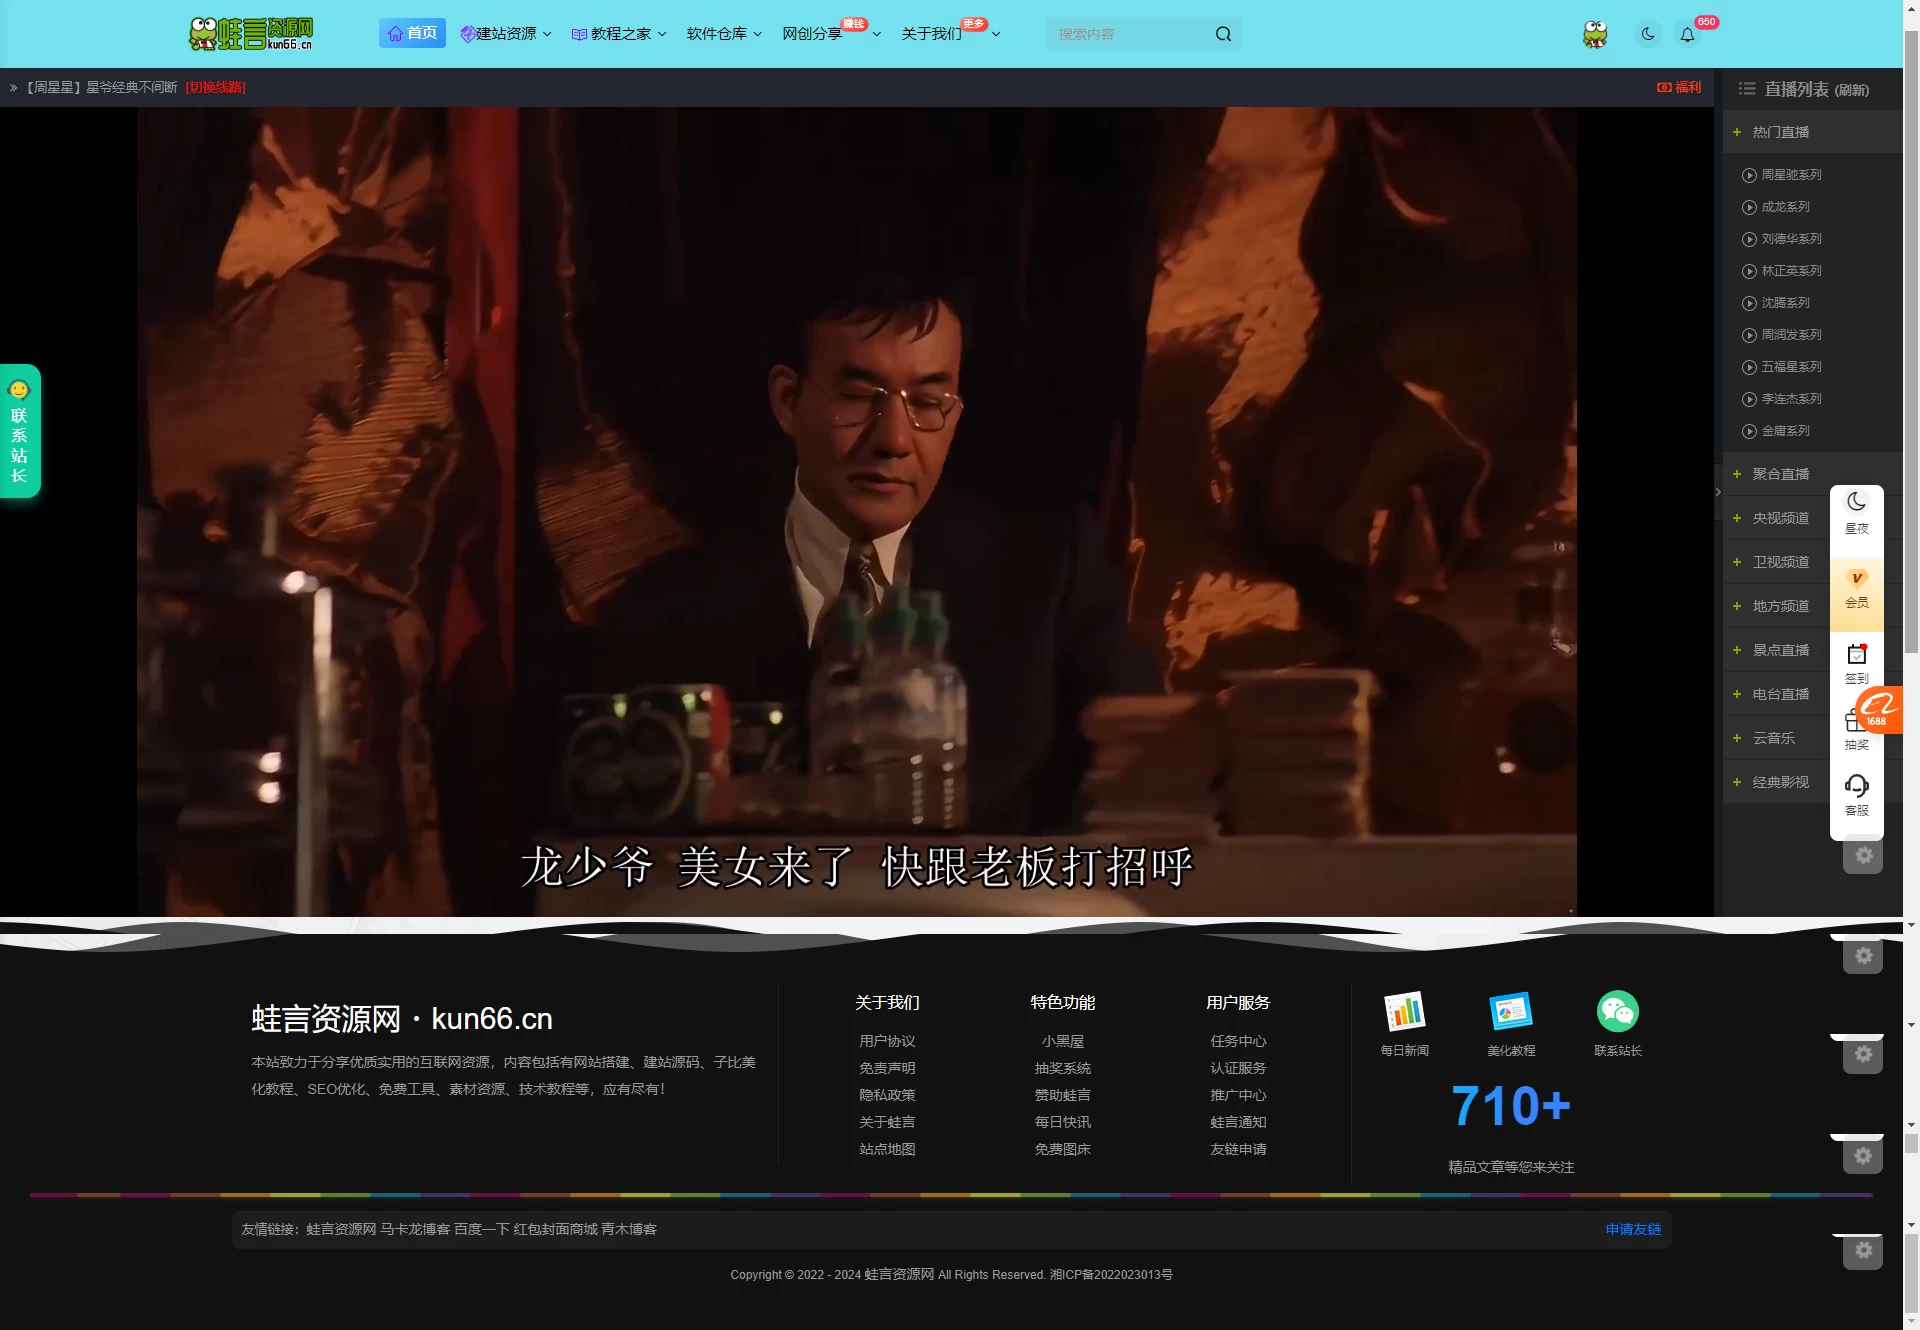Open the frog avatar profile icon

point(1595,34)
